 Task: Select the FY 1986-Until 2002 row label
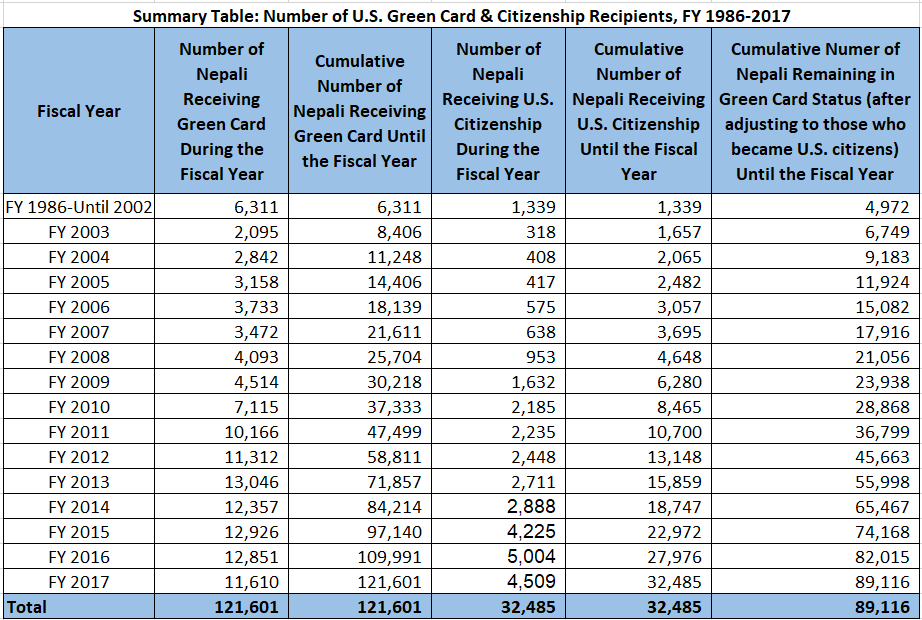78,207
